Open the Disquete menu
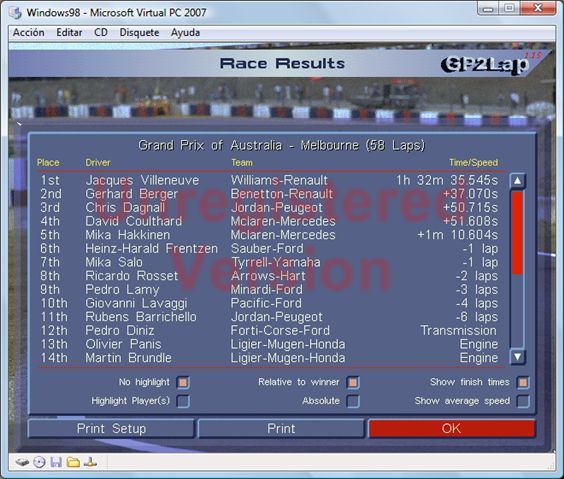This screenshot has width=564, height=479. pyautogui.click(x=139, y=33)
